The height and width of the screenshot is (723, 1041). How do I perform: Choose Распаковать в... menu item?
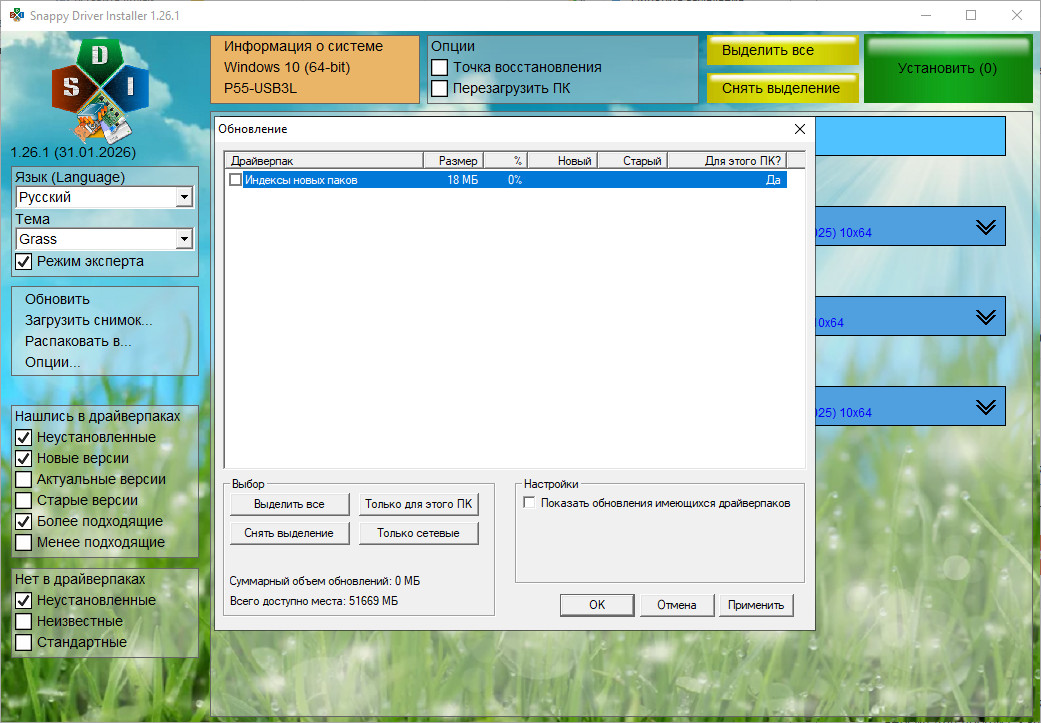tap(78, 341)
